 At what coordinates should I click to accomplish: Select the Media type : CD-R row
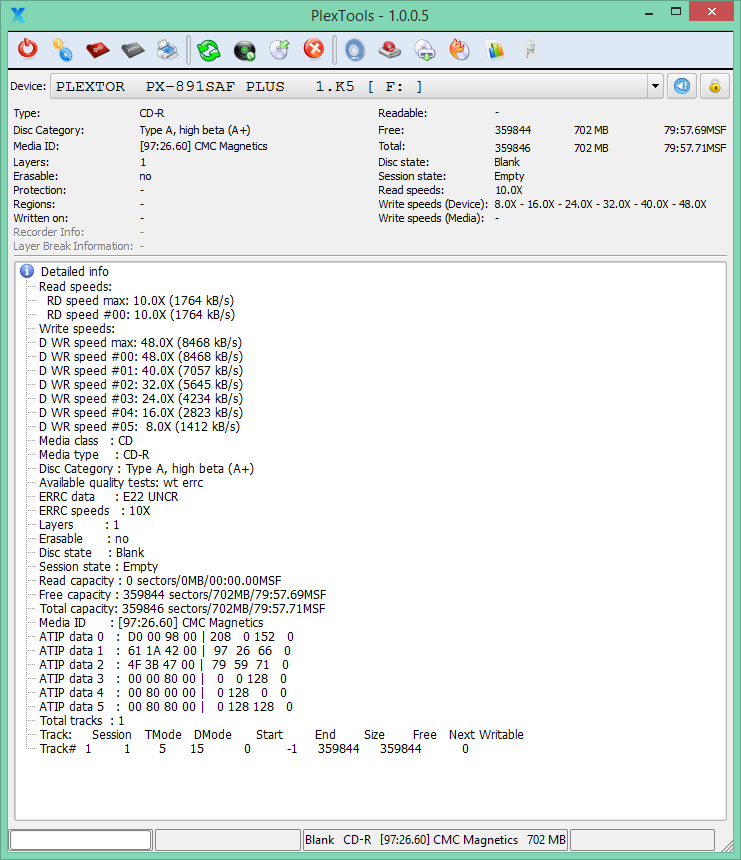94,455
